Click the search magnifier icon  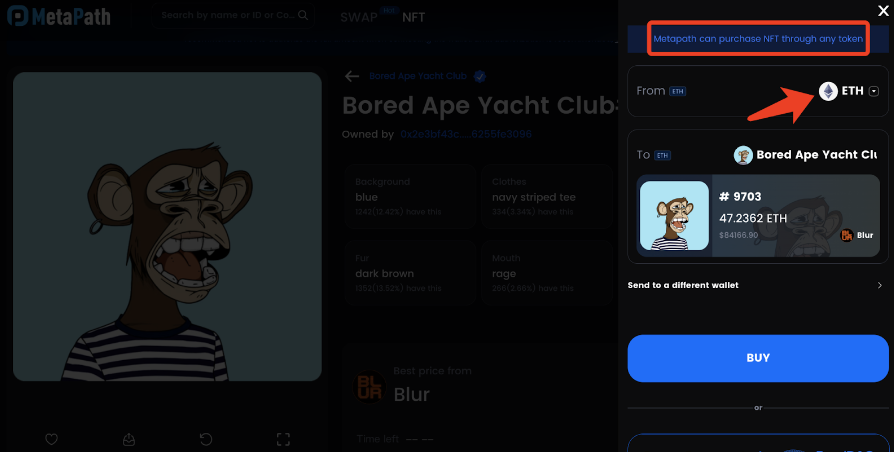pos(304,16)
